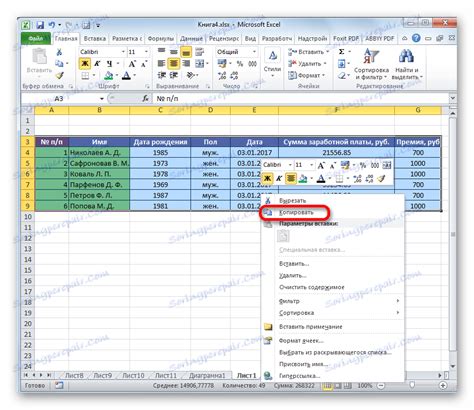Click the AutoSum sigma icon
The image size is (474, 410).
(342, 52)
